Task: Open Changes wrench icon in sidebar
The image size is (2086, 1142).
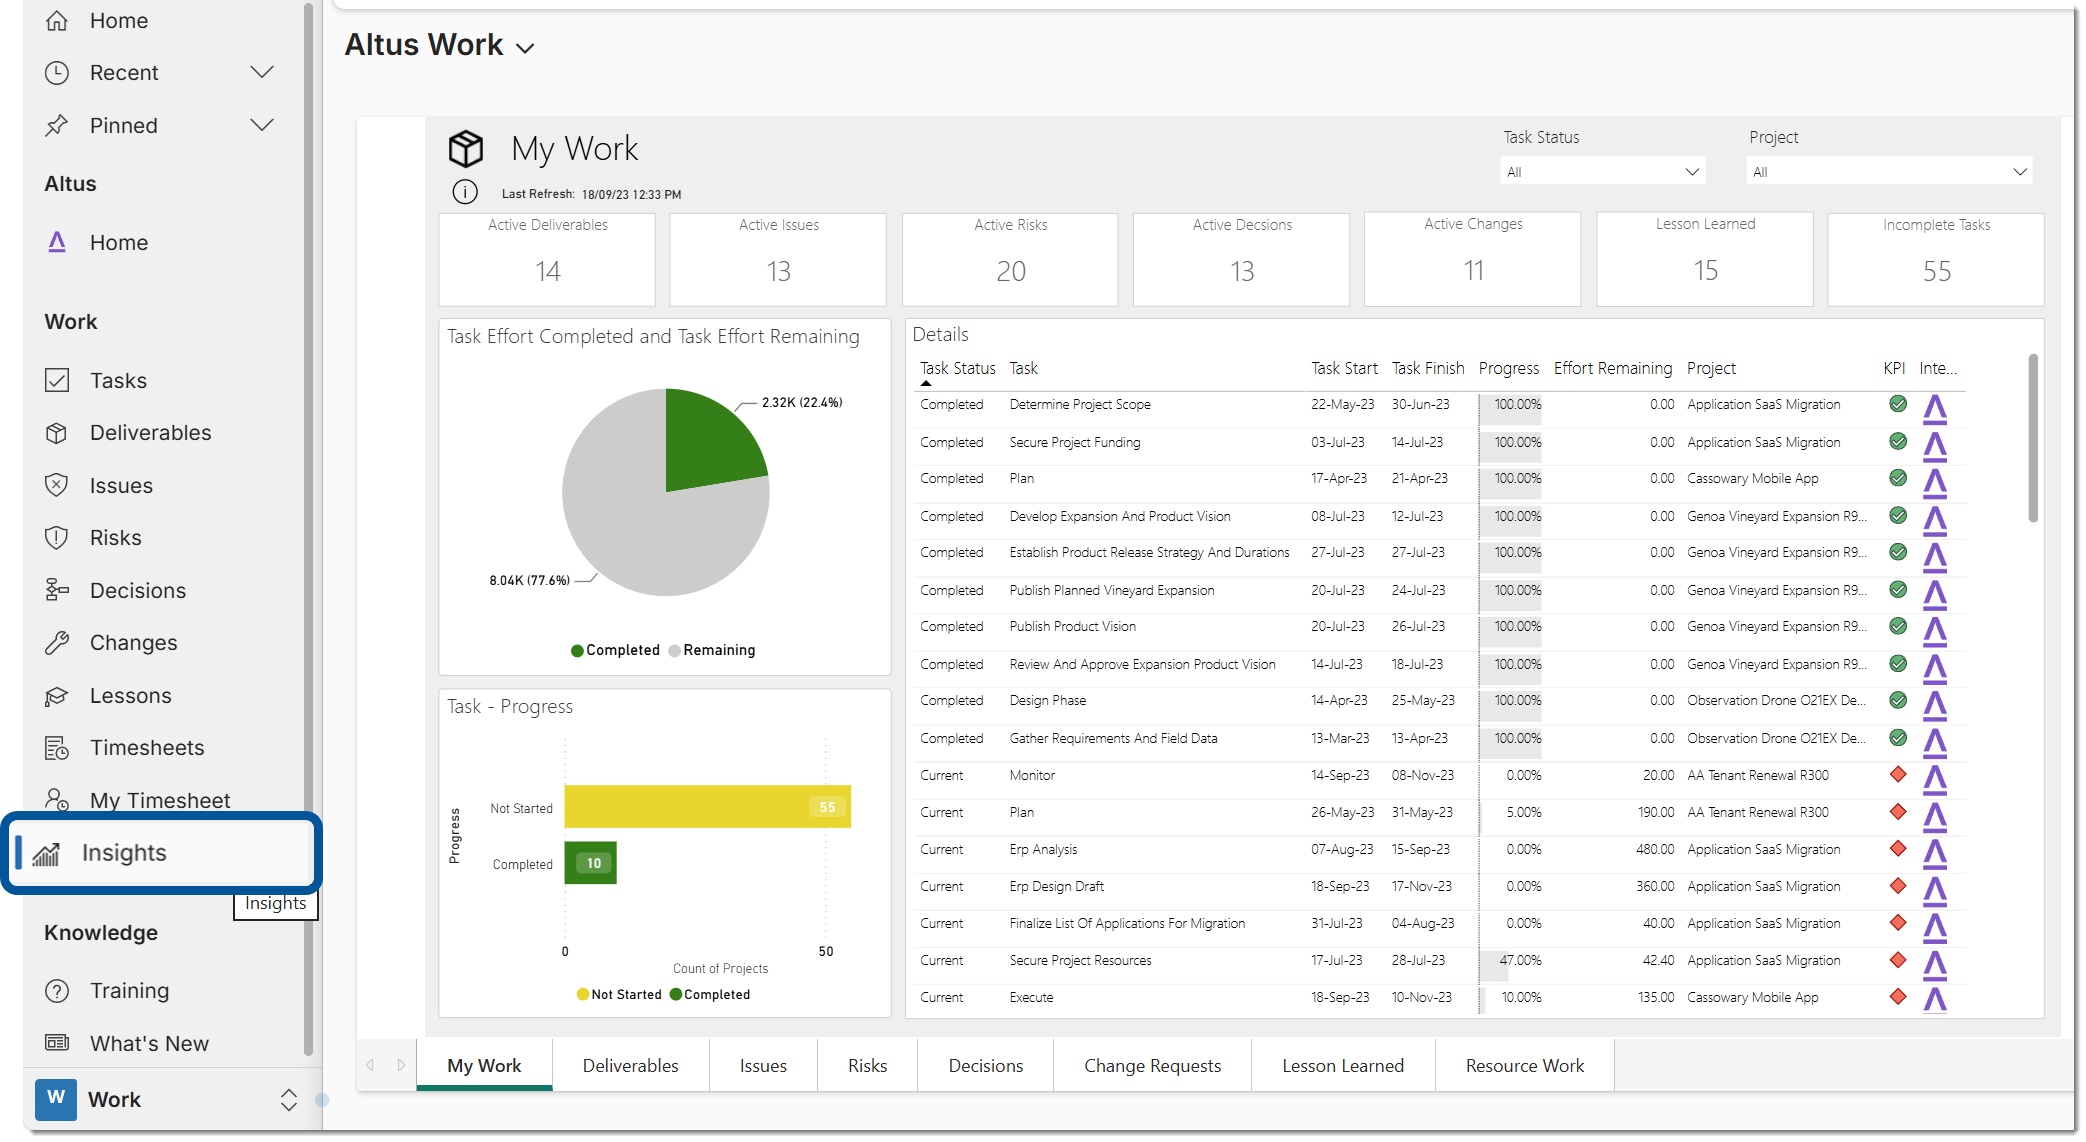Action: 57,643
